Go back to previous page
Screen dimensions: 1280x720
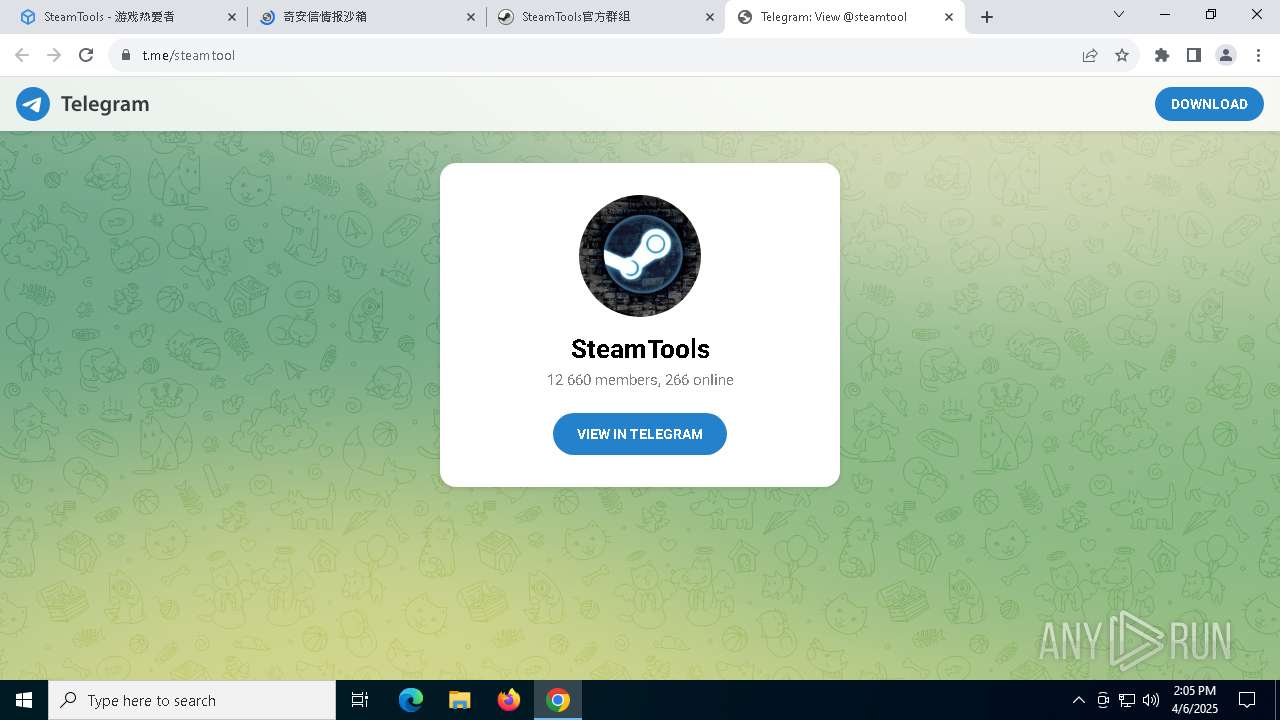22,55
